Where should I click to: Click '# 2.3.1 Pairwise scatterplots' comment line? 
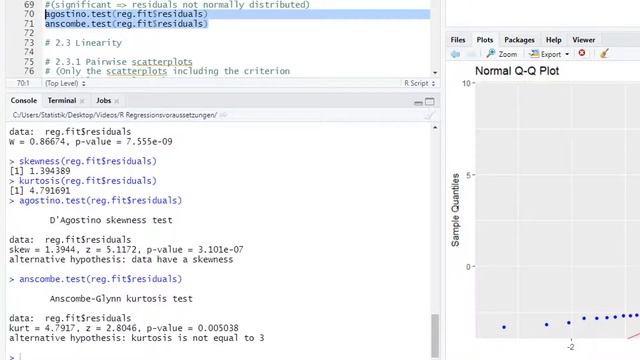(x=118, y=62)
